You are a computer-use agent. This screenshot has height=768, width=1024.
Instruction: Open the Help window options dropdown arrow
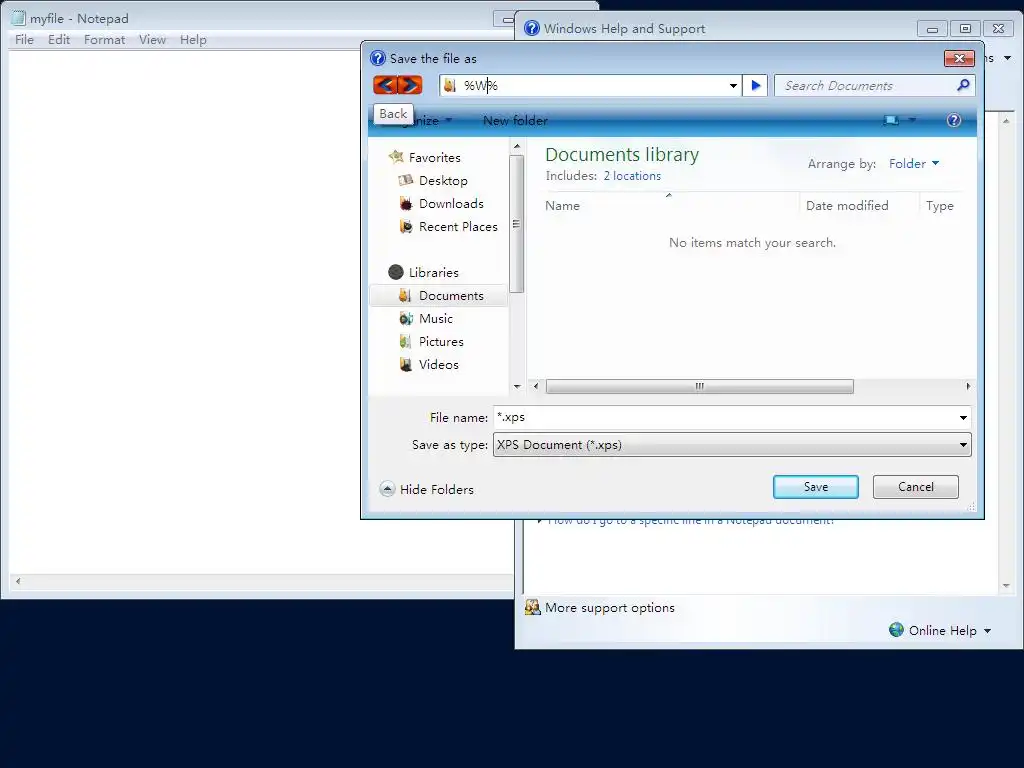(x=1008, y=58)
